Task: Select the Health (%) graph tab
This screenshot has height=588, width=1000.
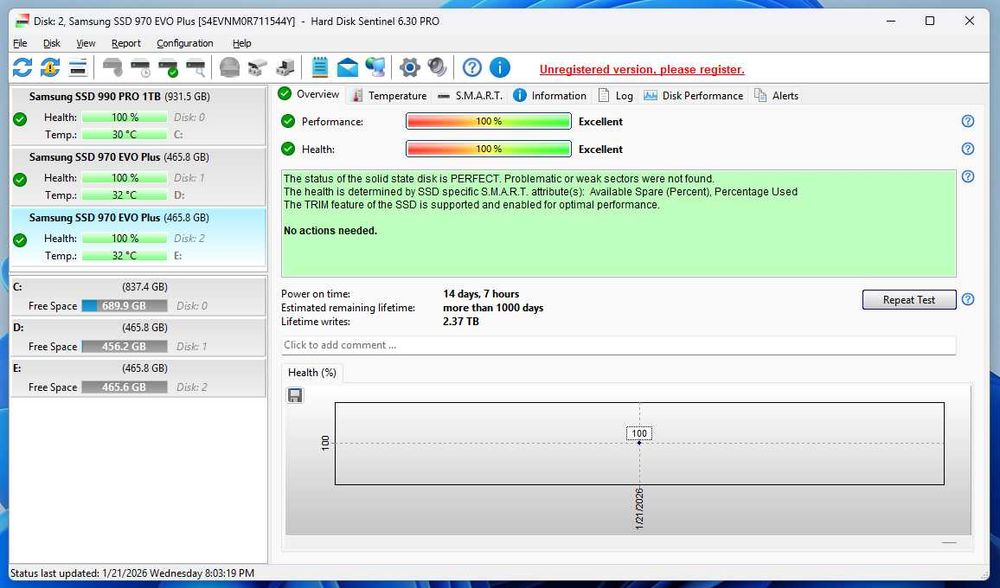Action: point(312,372)
